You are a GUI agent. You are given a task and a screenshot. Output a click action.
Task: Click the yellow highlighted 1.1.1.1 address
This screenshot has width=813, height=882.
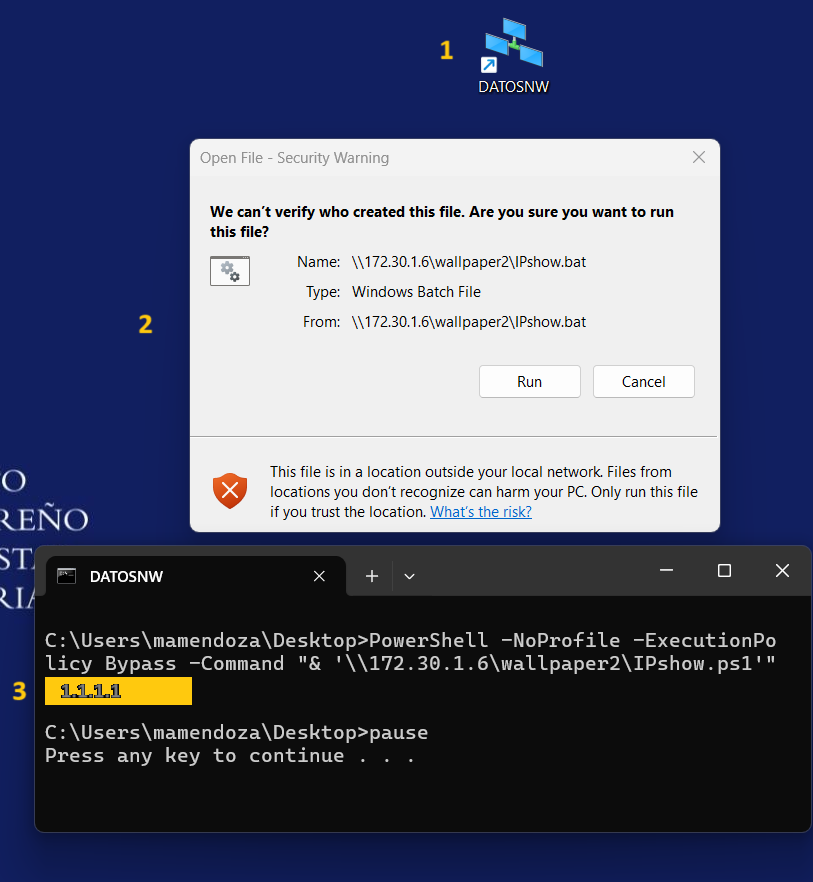pos(117,691)
